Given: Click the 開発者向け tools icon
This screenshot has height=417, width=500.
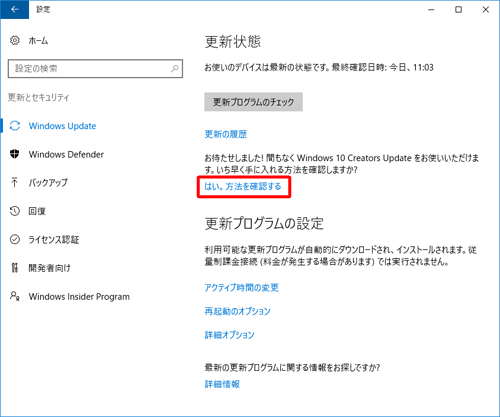Looking at the screenshot, I should [15, 268].
